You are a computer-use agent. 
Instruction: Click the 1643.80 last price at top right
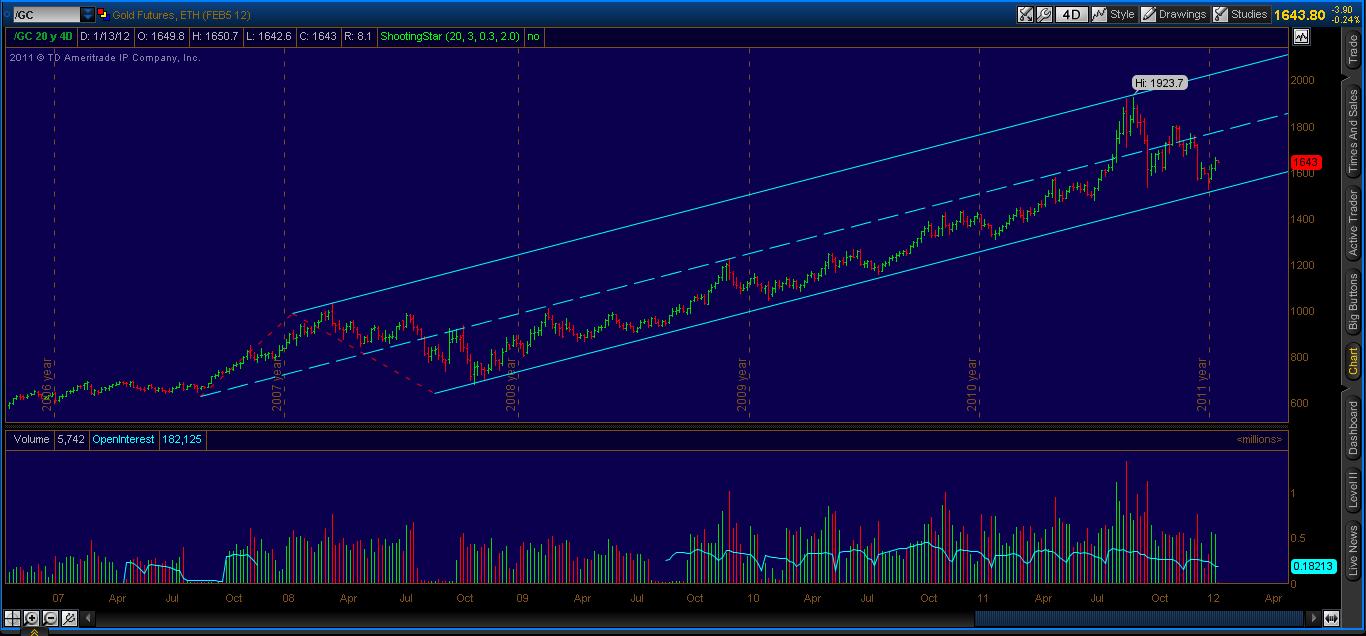tap(1301, 15)
